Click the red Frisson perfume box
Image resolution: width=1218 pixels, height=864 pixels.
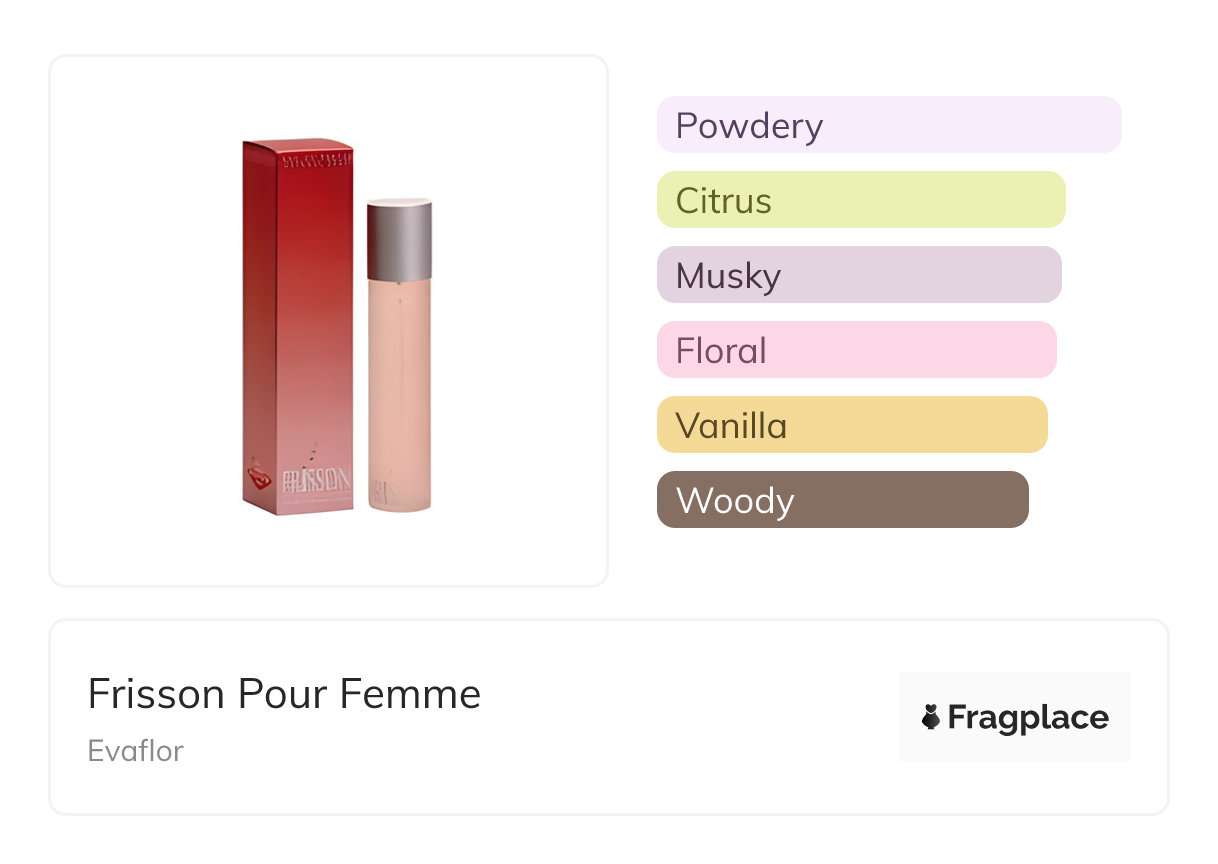(298, 327)
